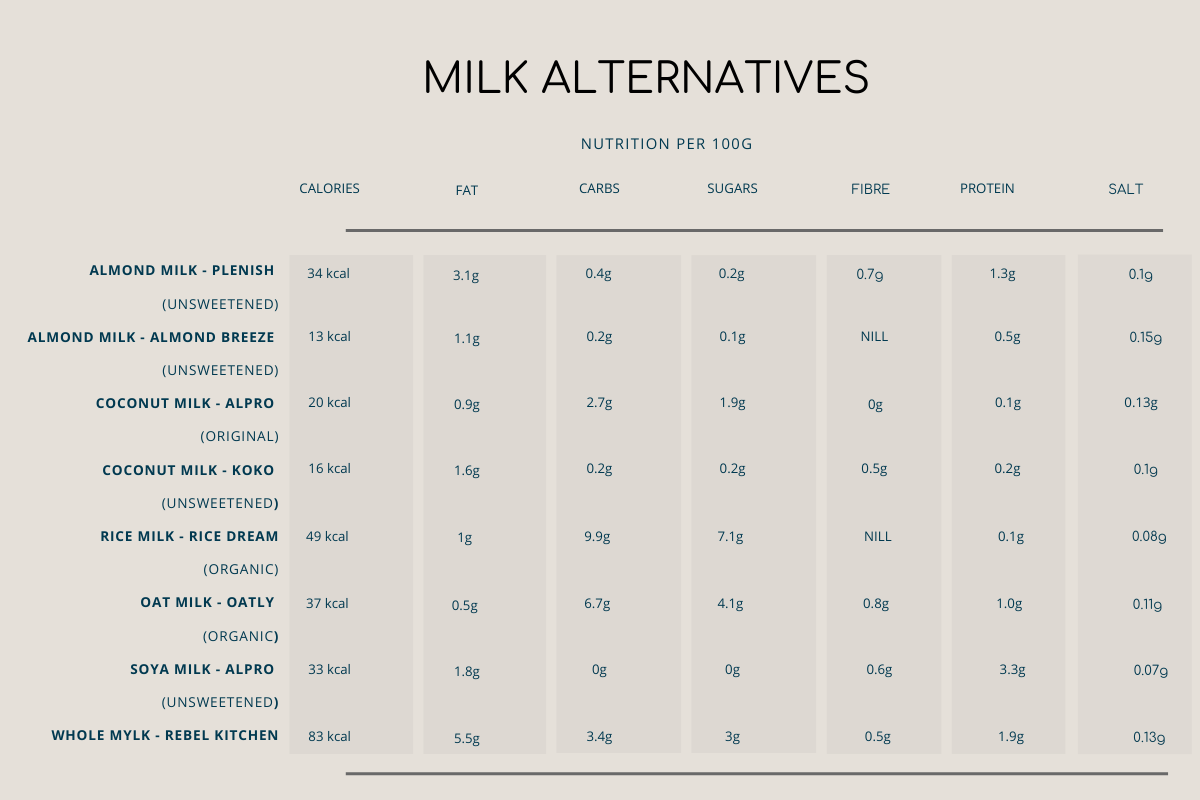Select the Almond Milk - Plenish row label
1200x800 pixels.
(x=182, y=270)
